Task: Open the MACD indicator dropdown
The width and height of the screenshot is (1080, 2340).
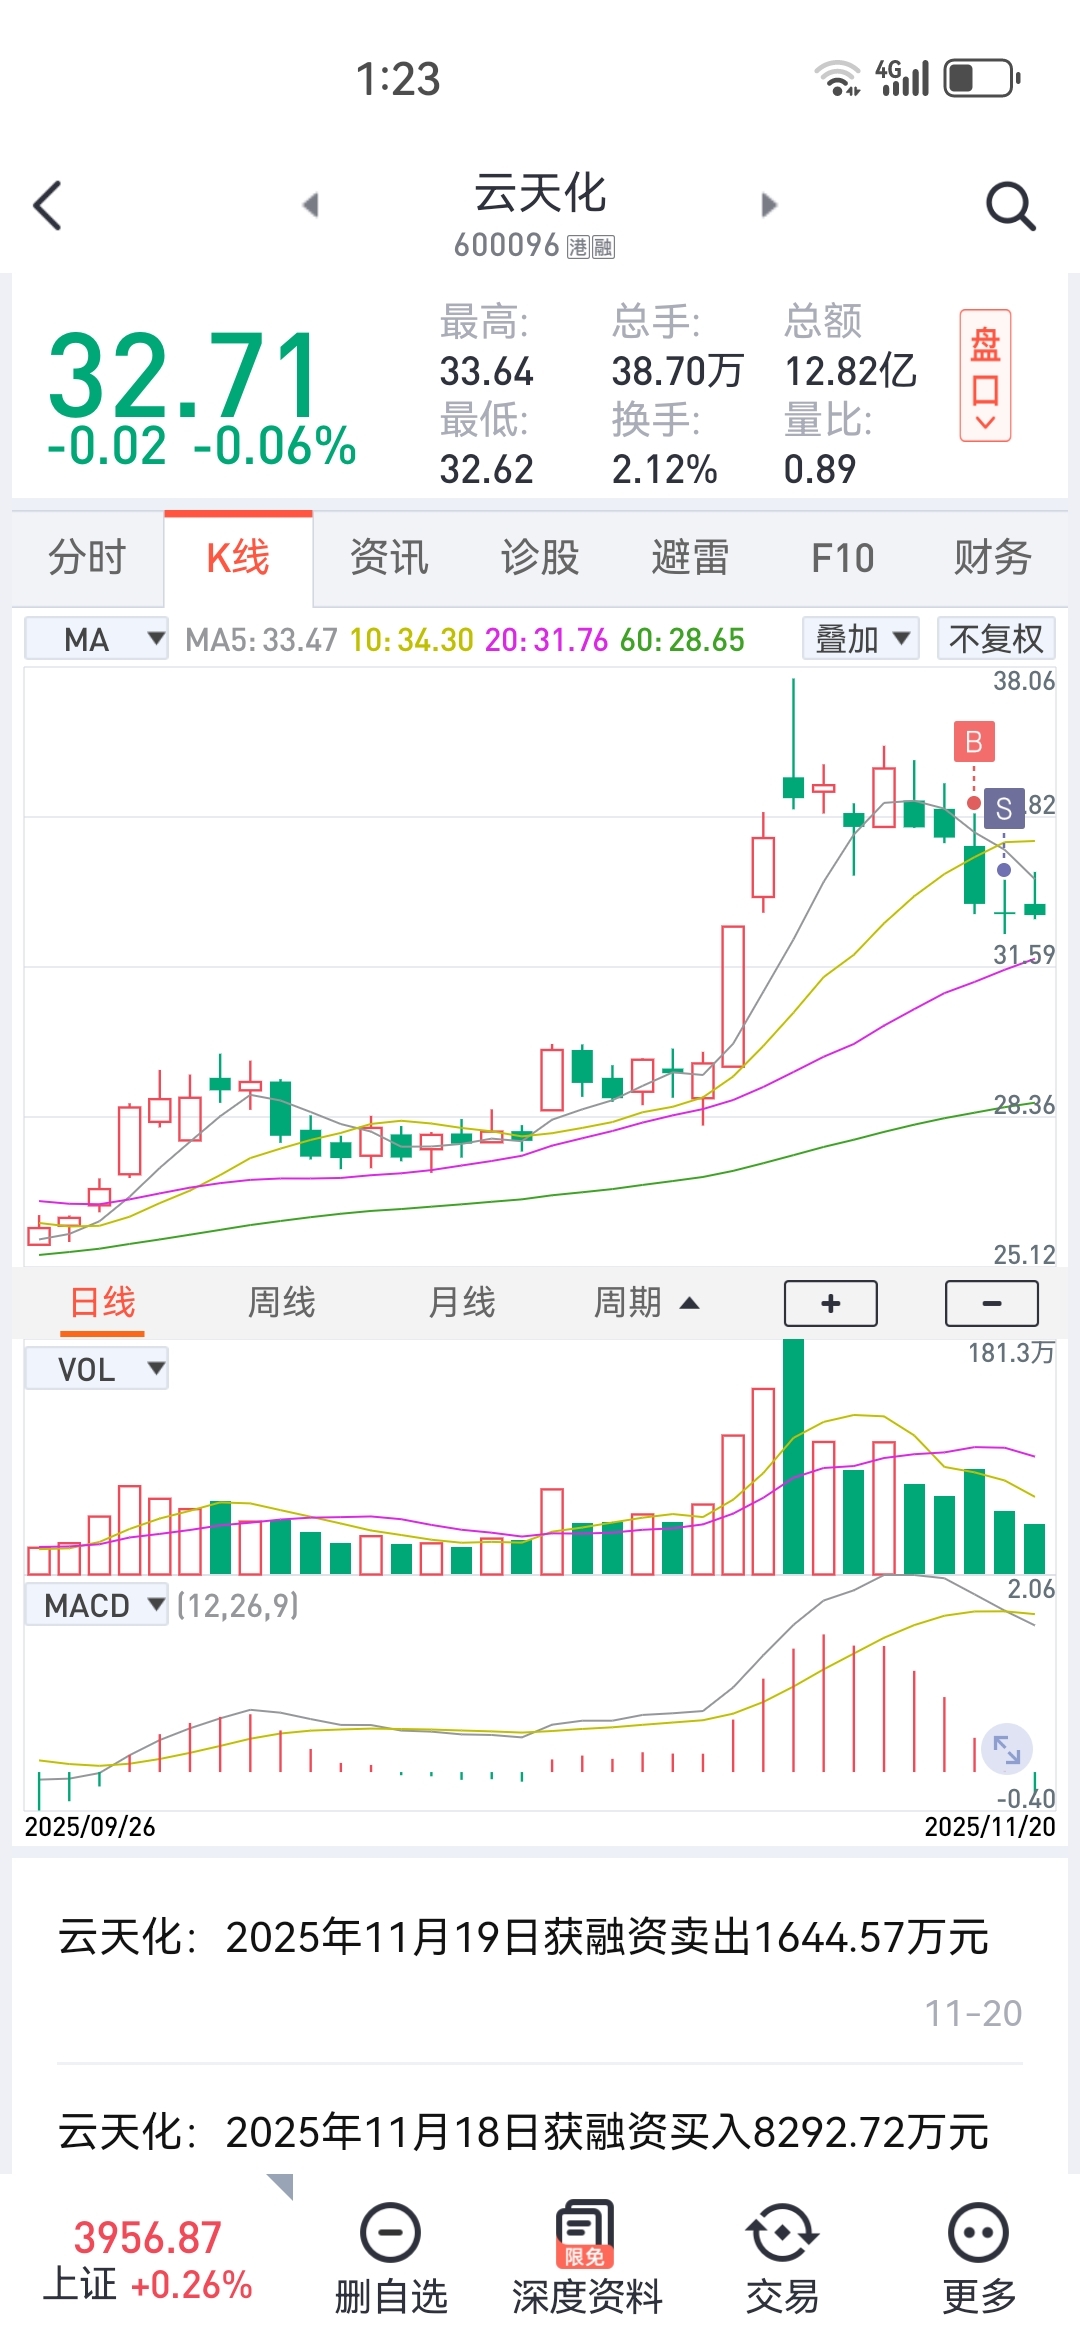Action: (96, 1605)
